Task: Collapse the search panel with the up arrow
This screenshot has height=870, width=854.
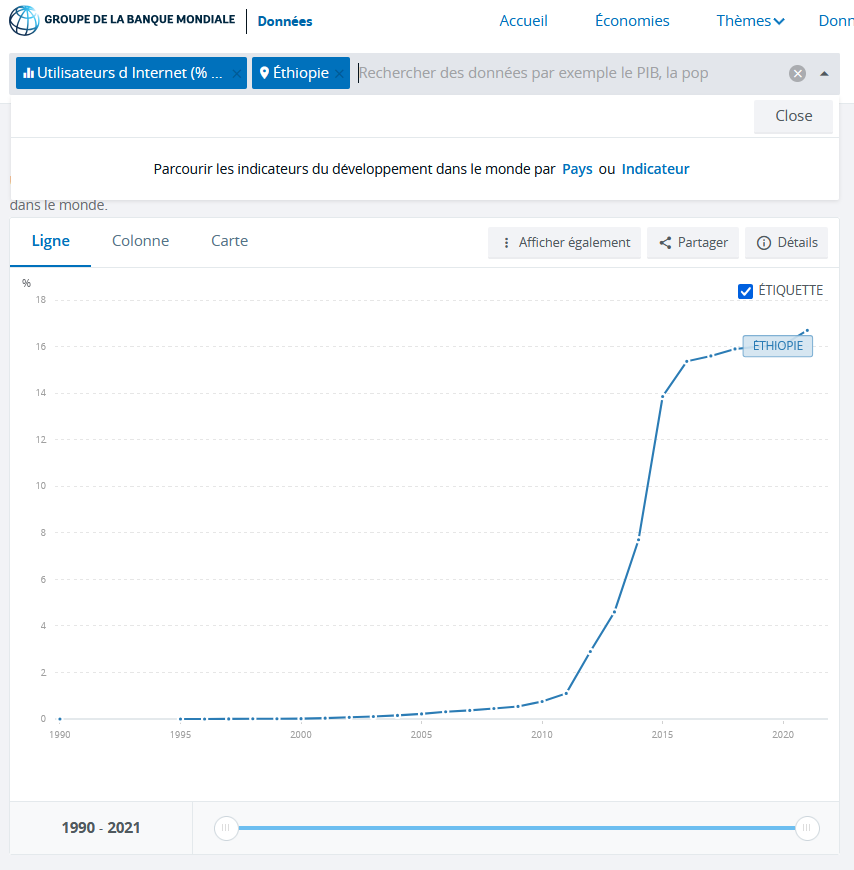Action: pos(824,73)
